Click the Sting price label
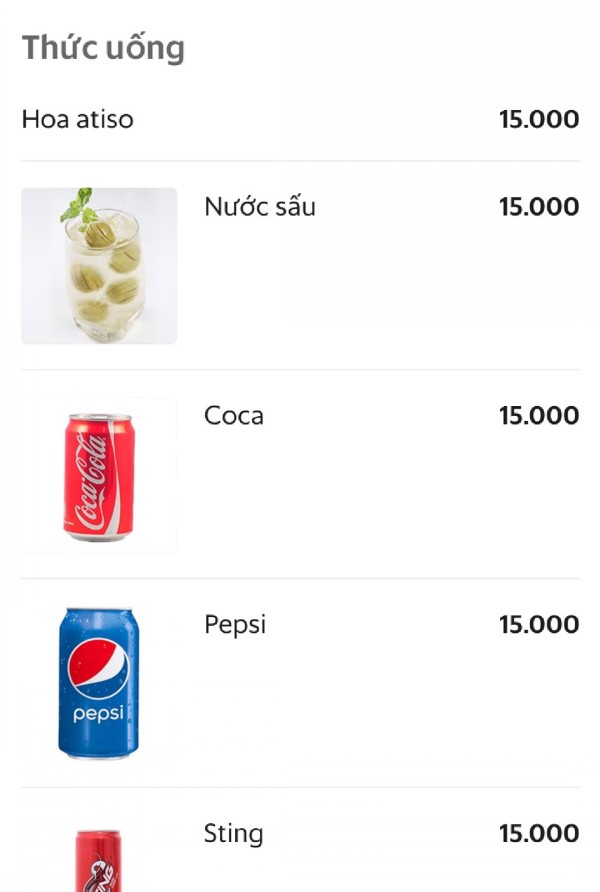 pos(538,833)
